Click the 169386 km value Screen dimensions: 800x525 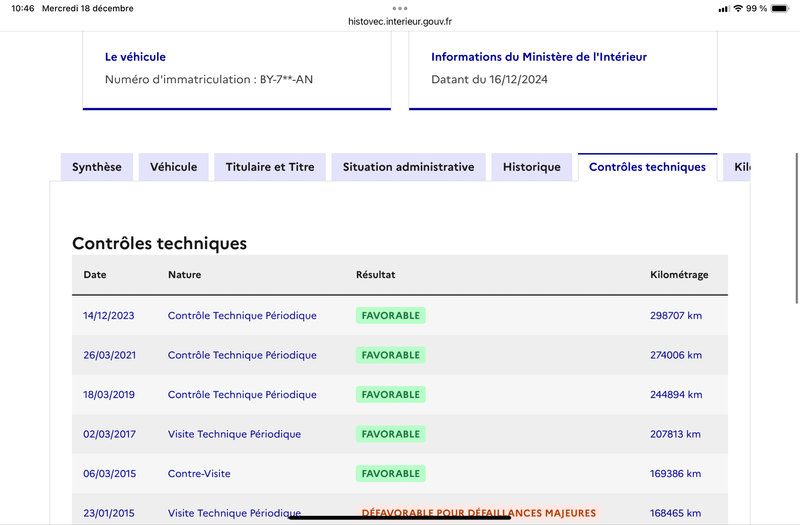(675, 473)
